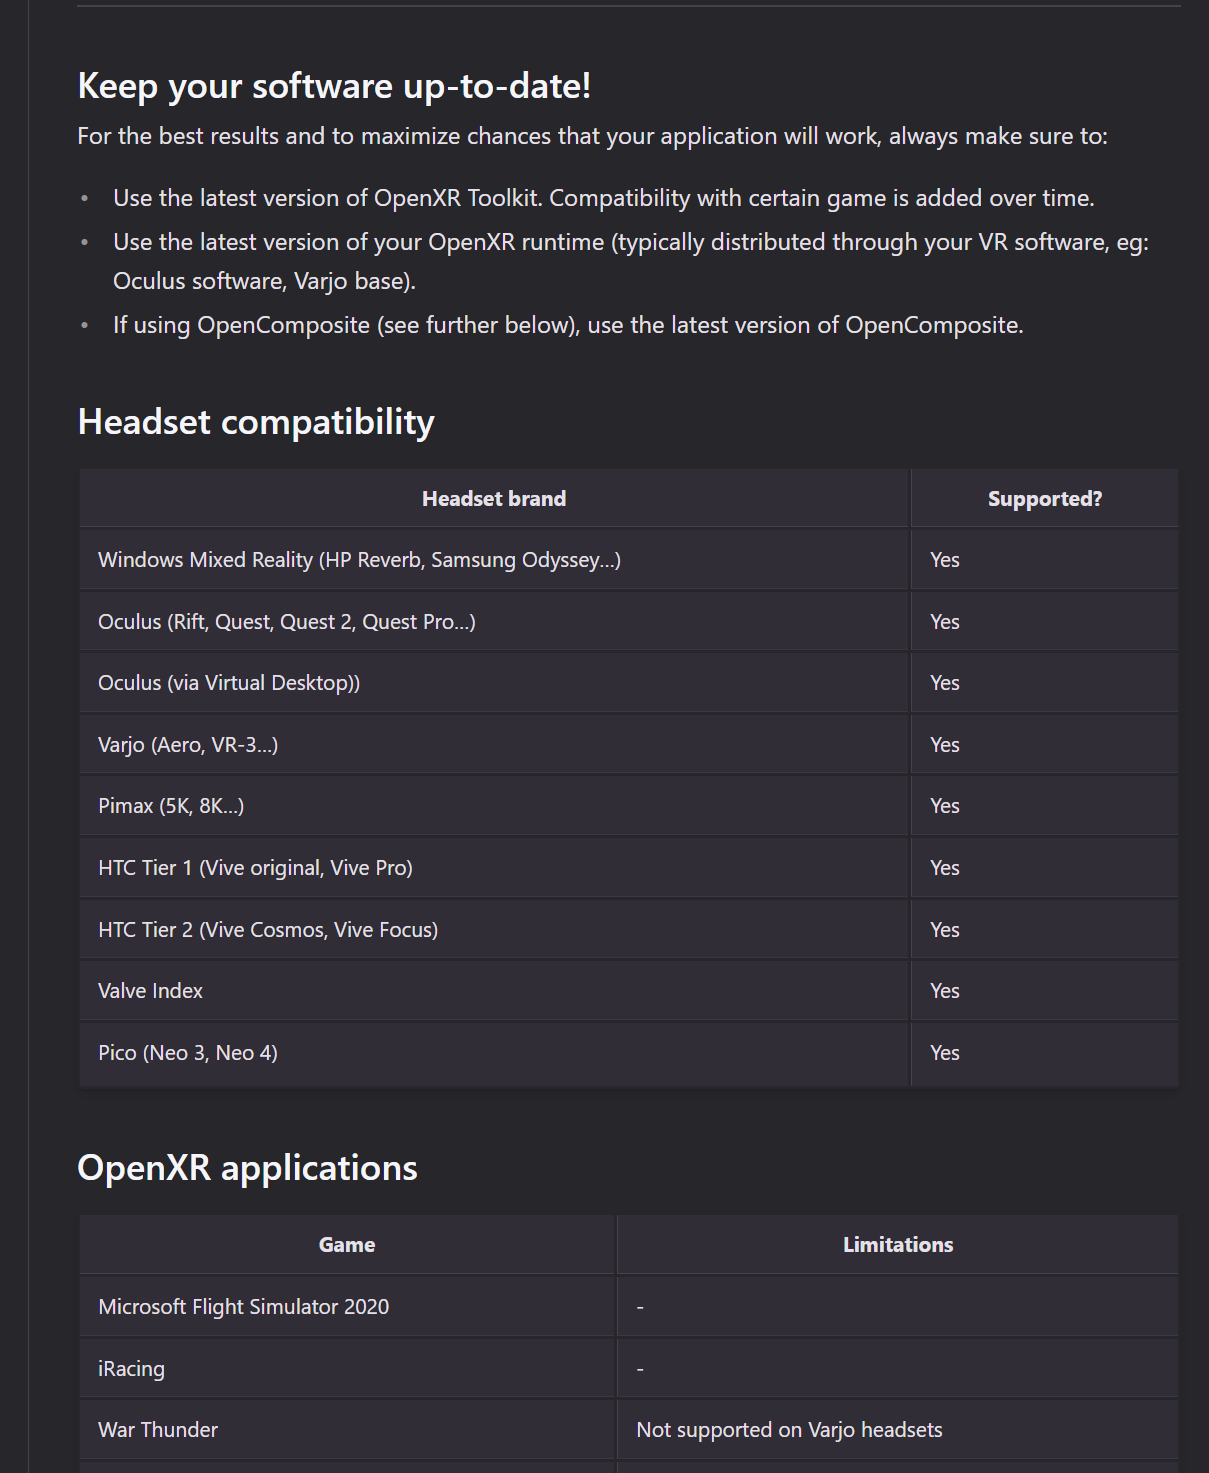
Task: Click the Valve Index table cell
Action: [x=150, y=991]
